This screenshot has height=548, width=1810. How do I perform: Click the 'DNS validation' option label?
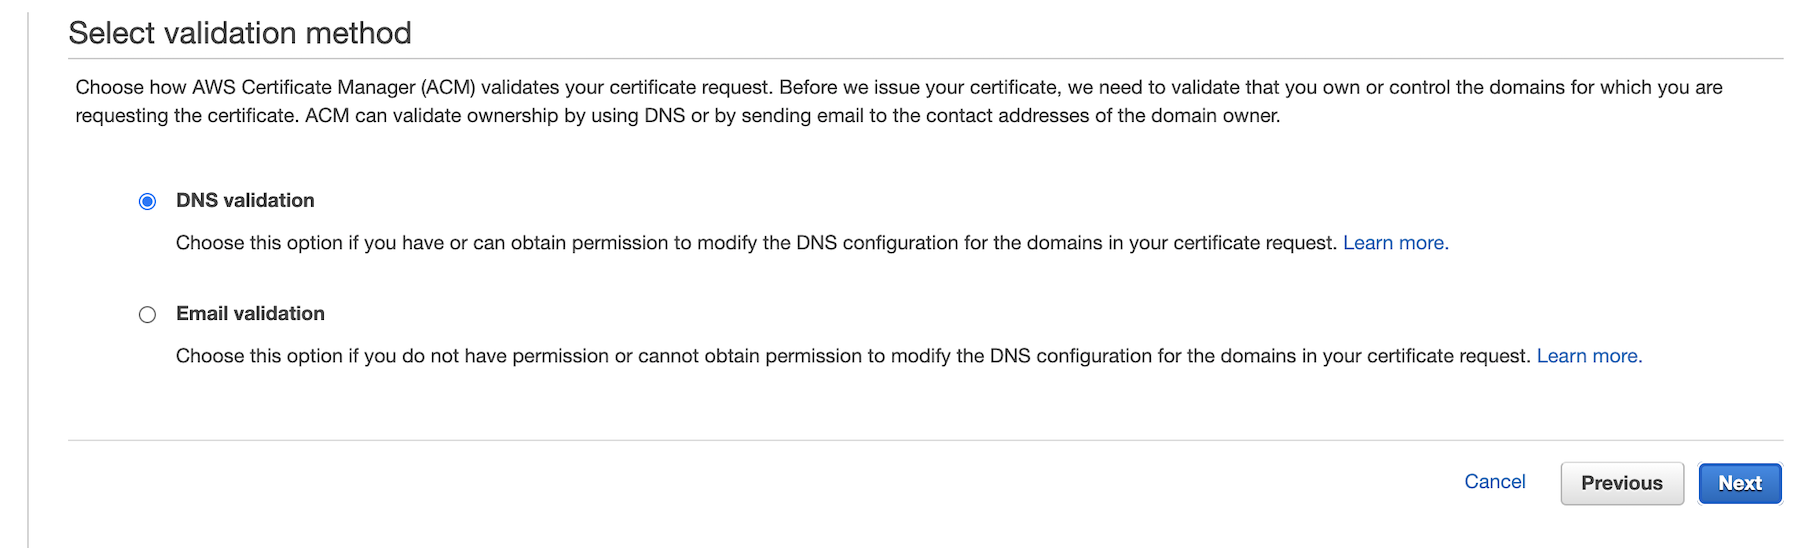coord(245,200)
